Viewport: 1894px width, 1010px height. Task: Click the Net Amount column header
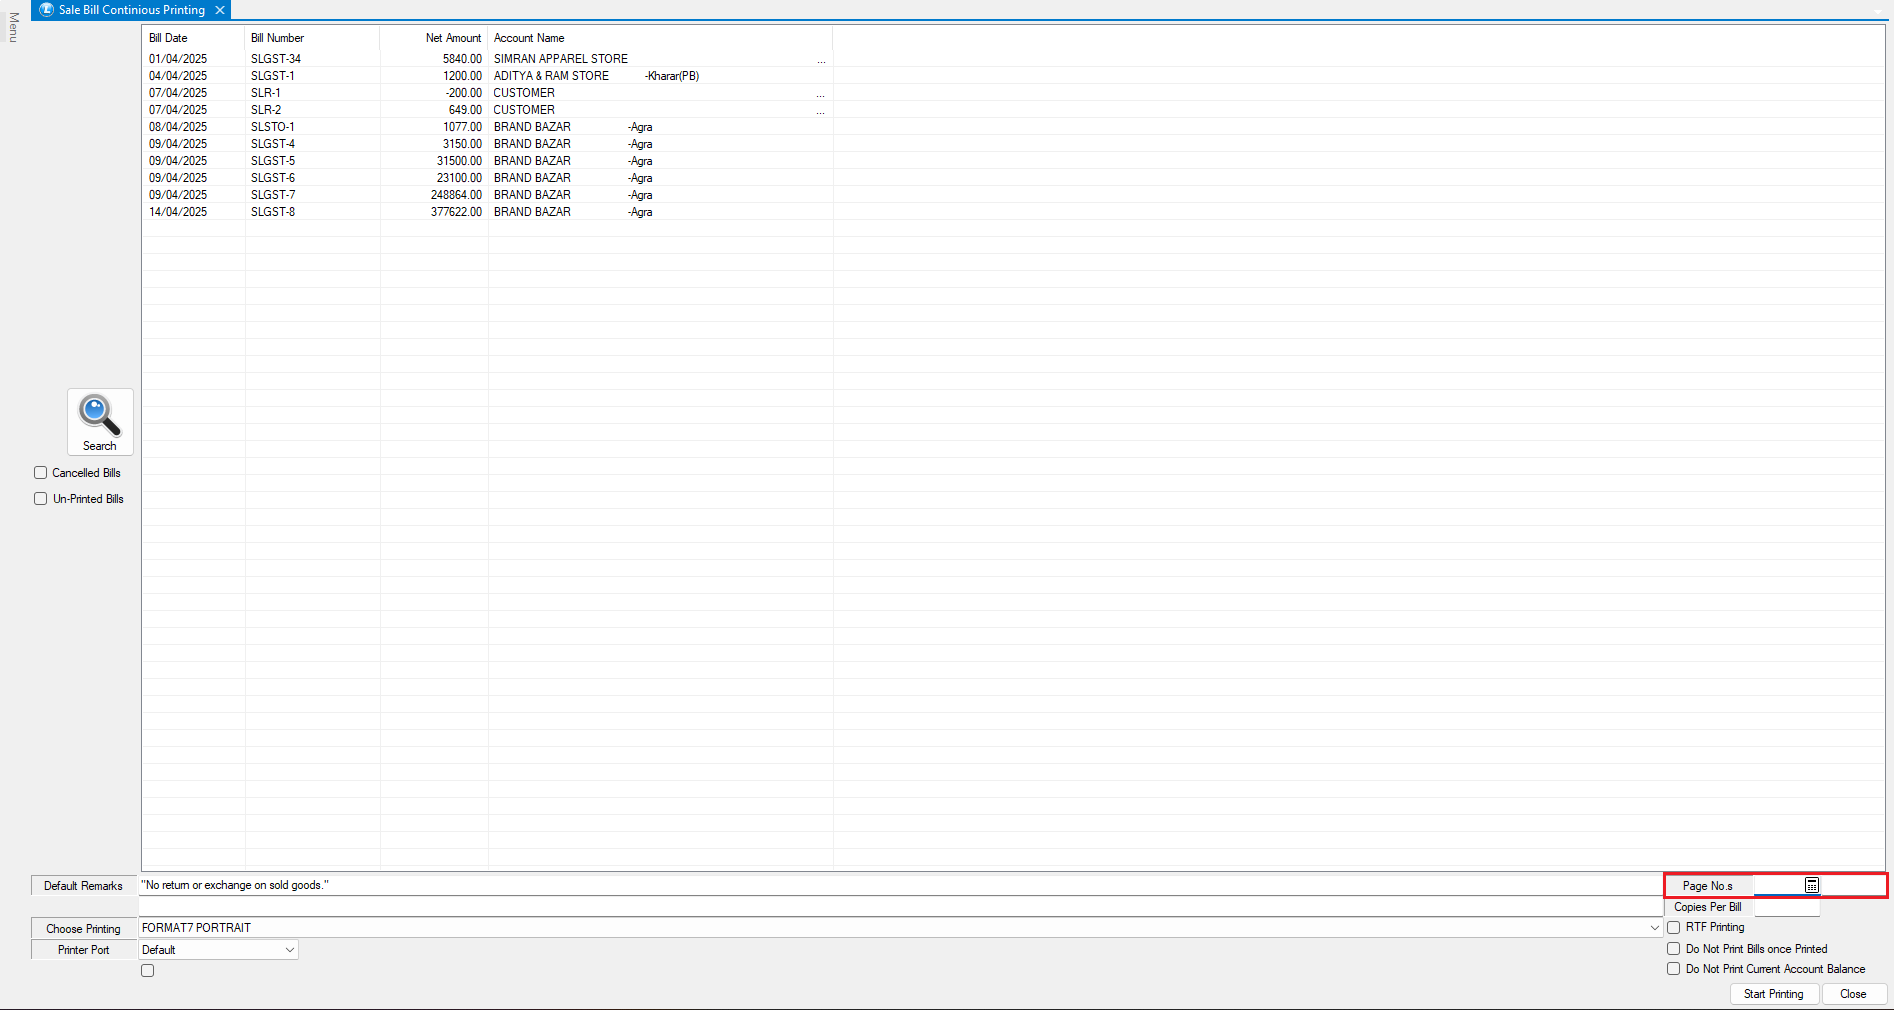click(x=453, y=38)
